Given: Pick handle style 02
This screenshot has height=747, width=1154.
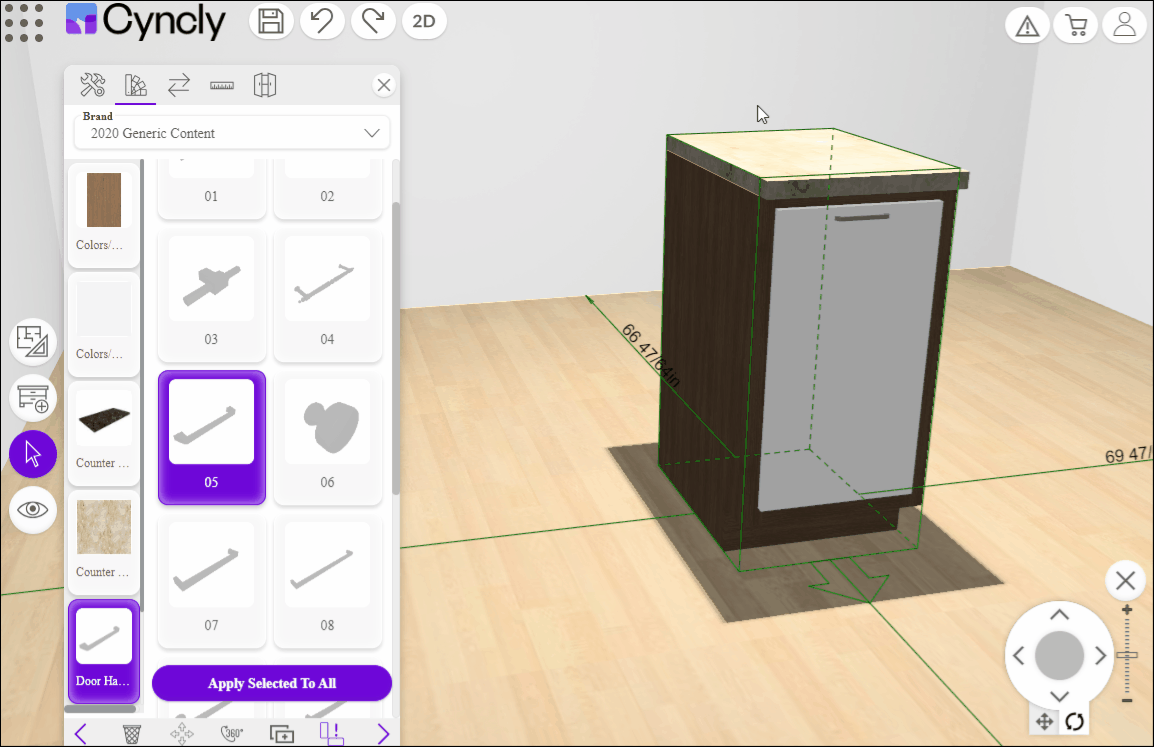Looking at the screenshot, I should pyautogui.click(x=328, y=188).
